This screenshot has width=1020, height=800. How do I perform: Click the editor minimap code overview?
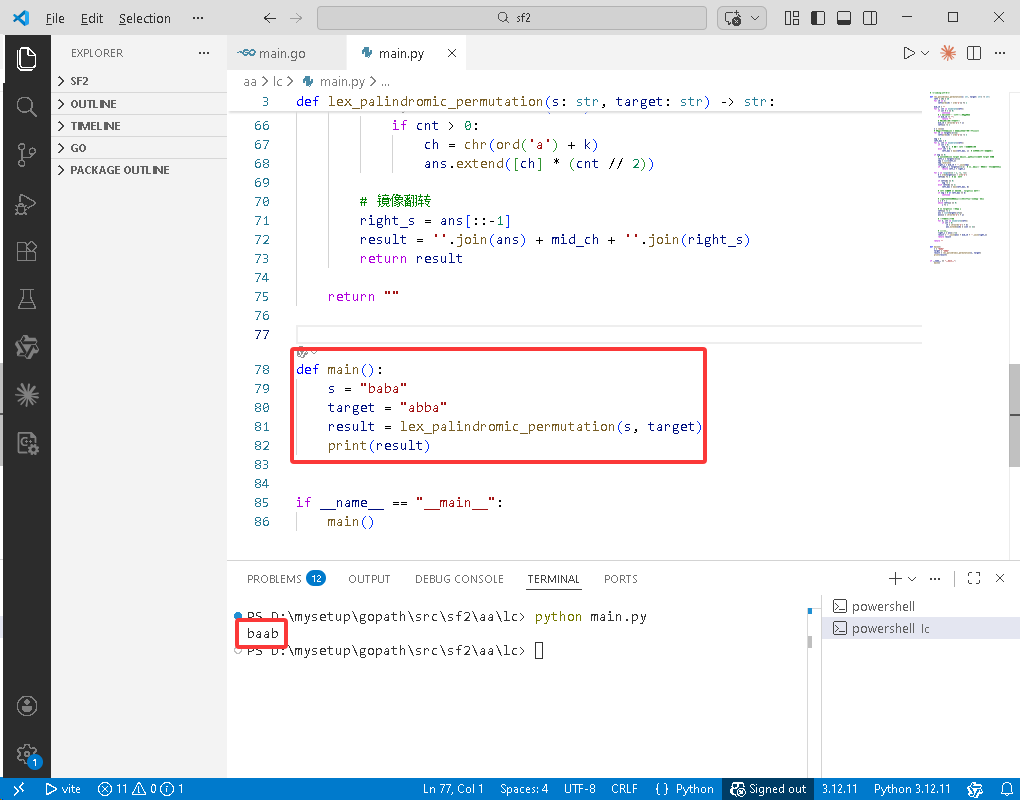point(965,176)
